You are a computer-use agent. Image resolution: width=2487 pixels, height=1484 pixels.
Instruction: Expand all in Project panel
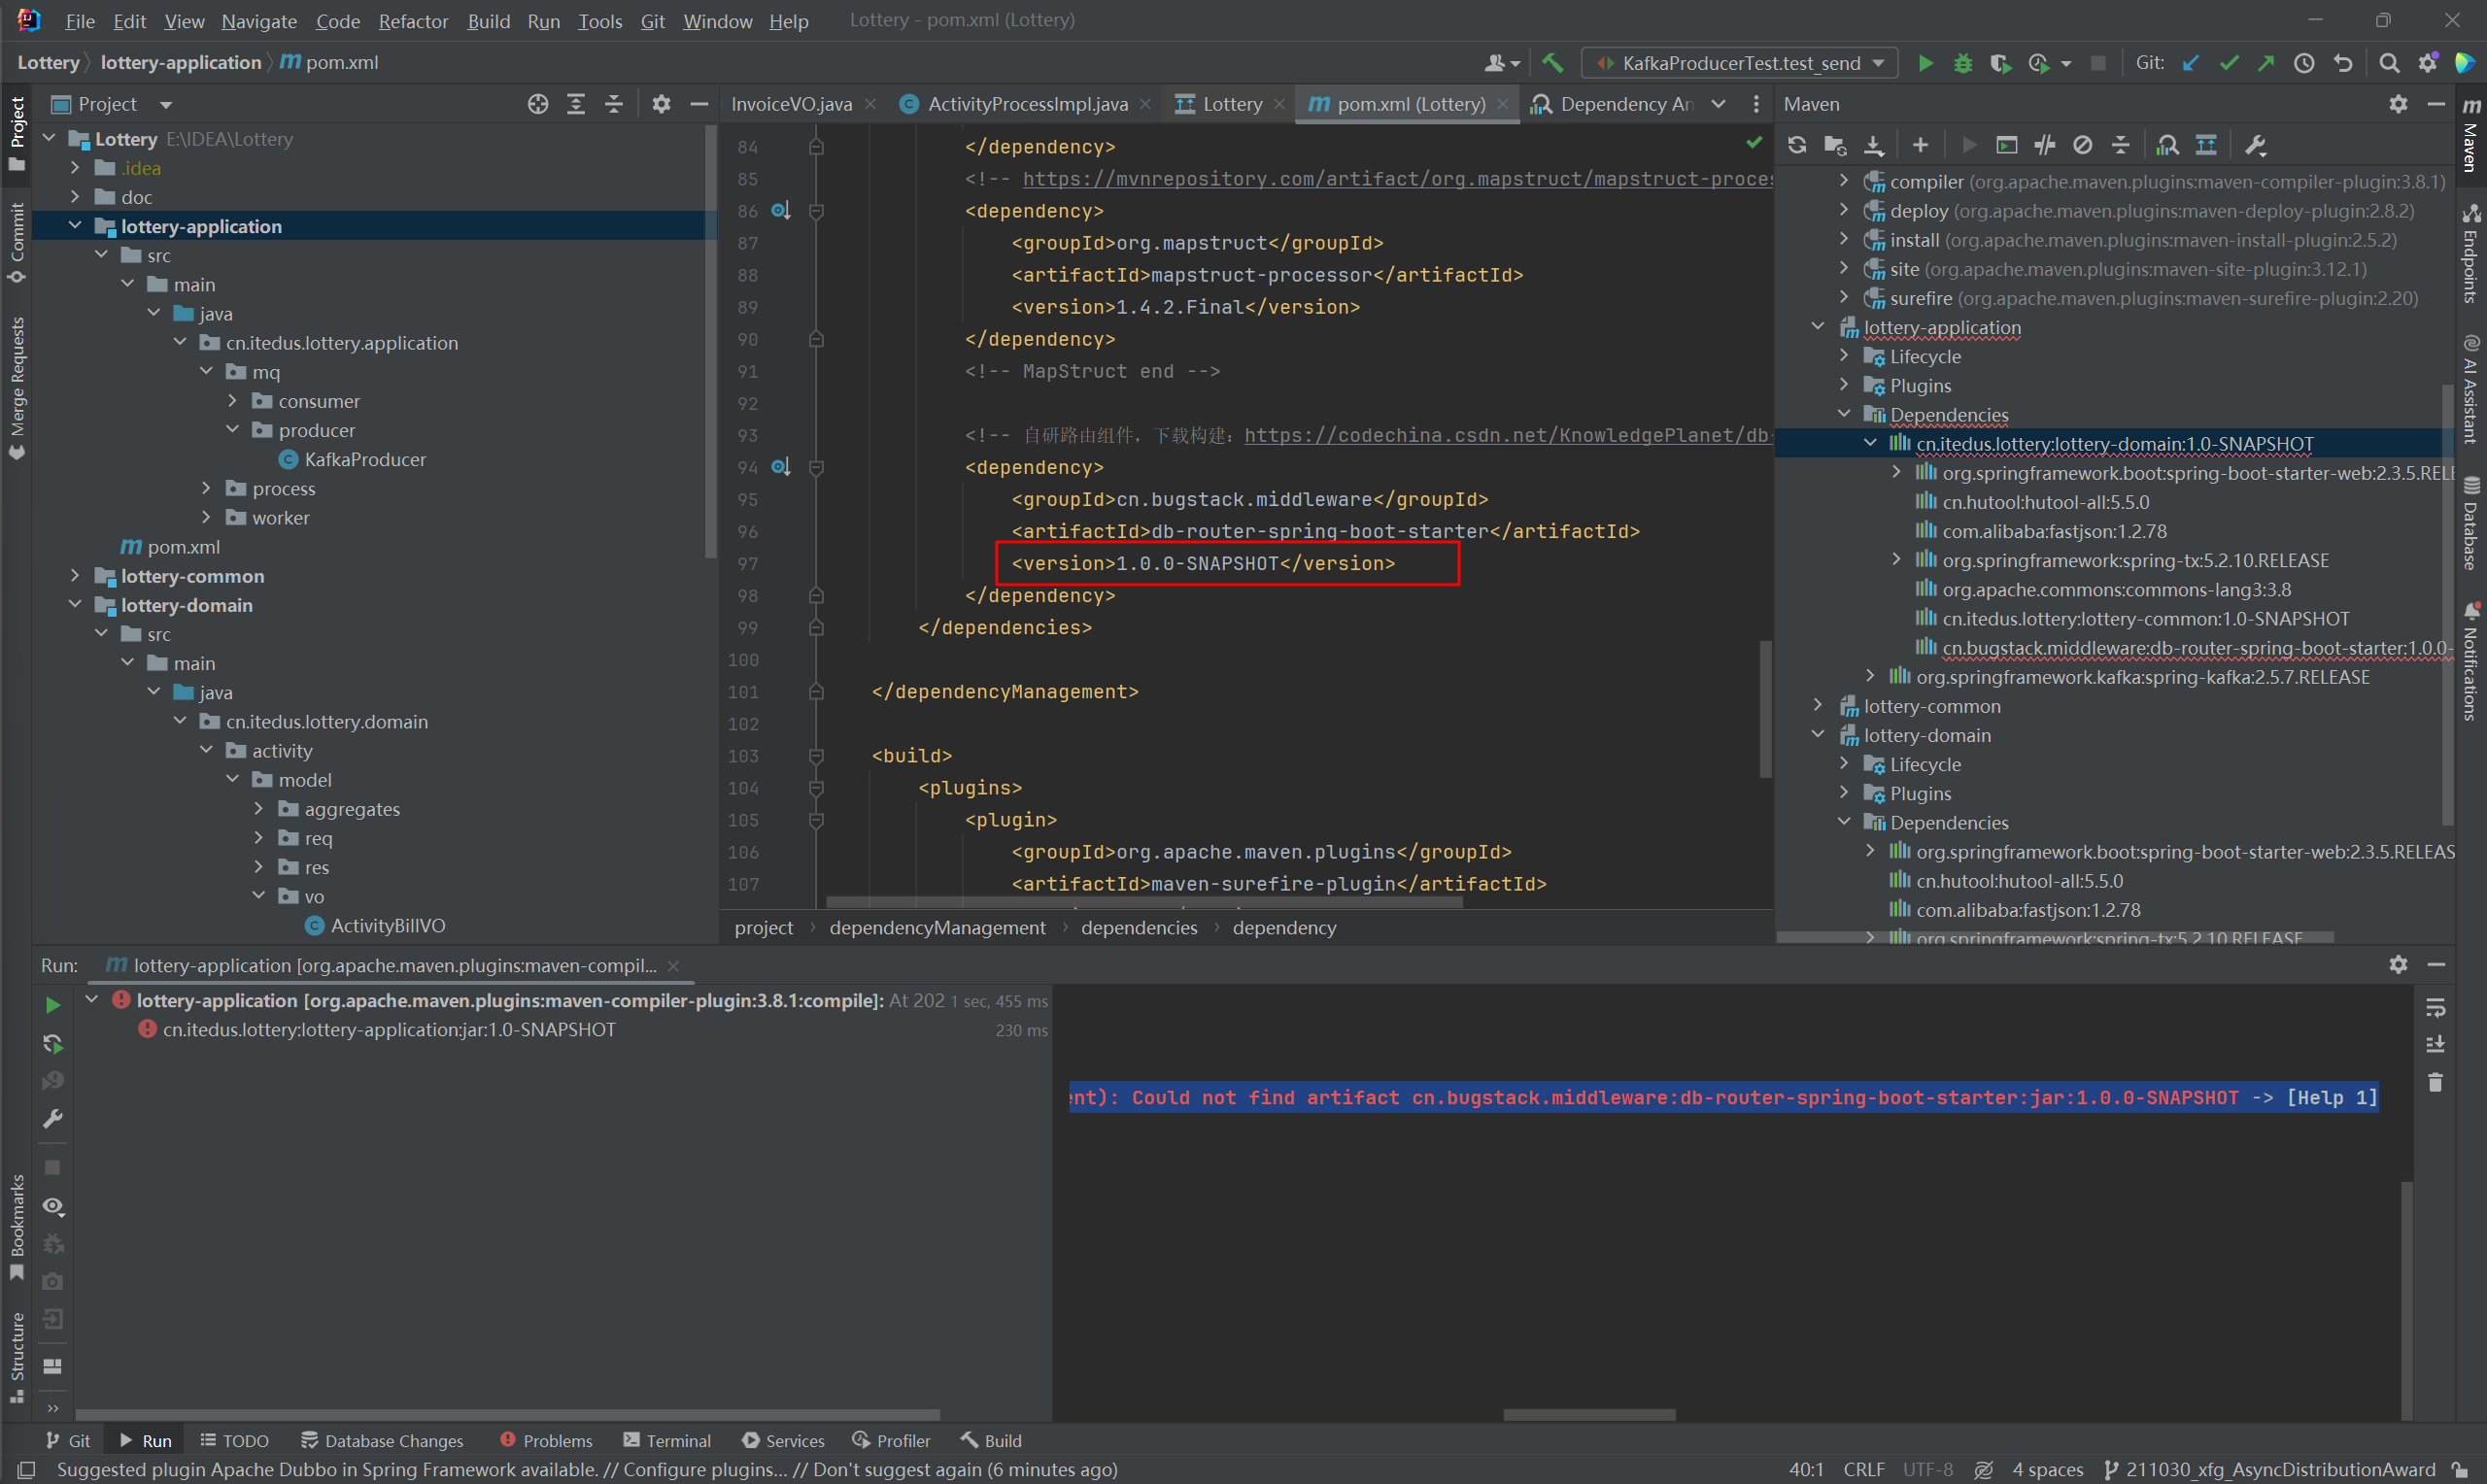(x=576, y=104)
